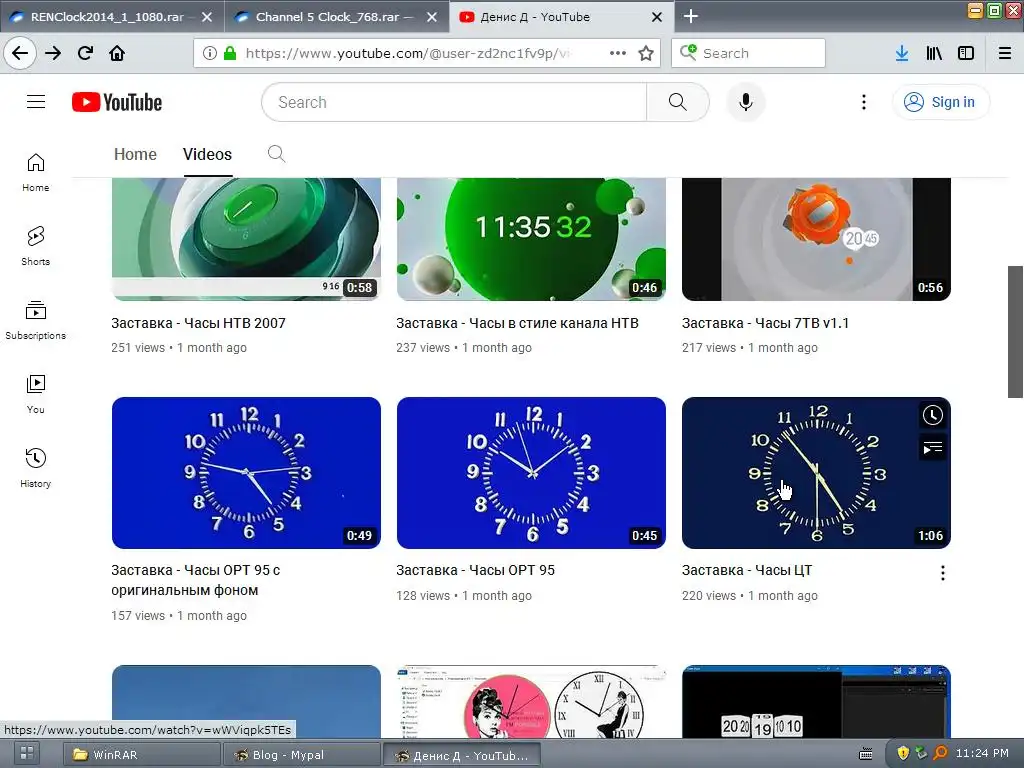Reload the current page

click(85, 53)
